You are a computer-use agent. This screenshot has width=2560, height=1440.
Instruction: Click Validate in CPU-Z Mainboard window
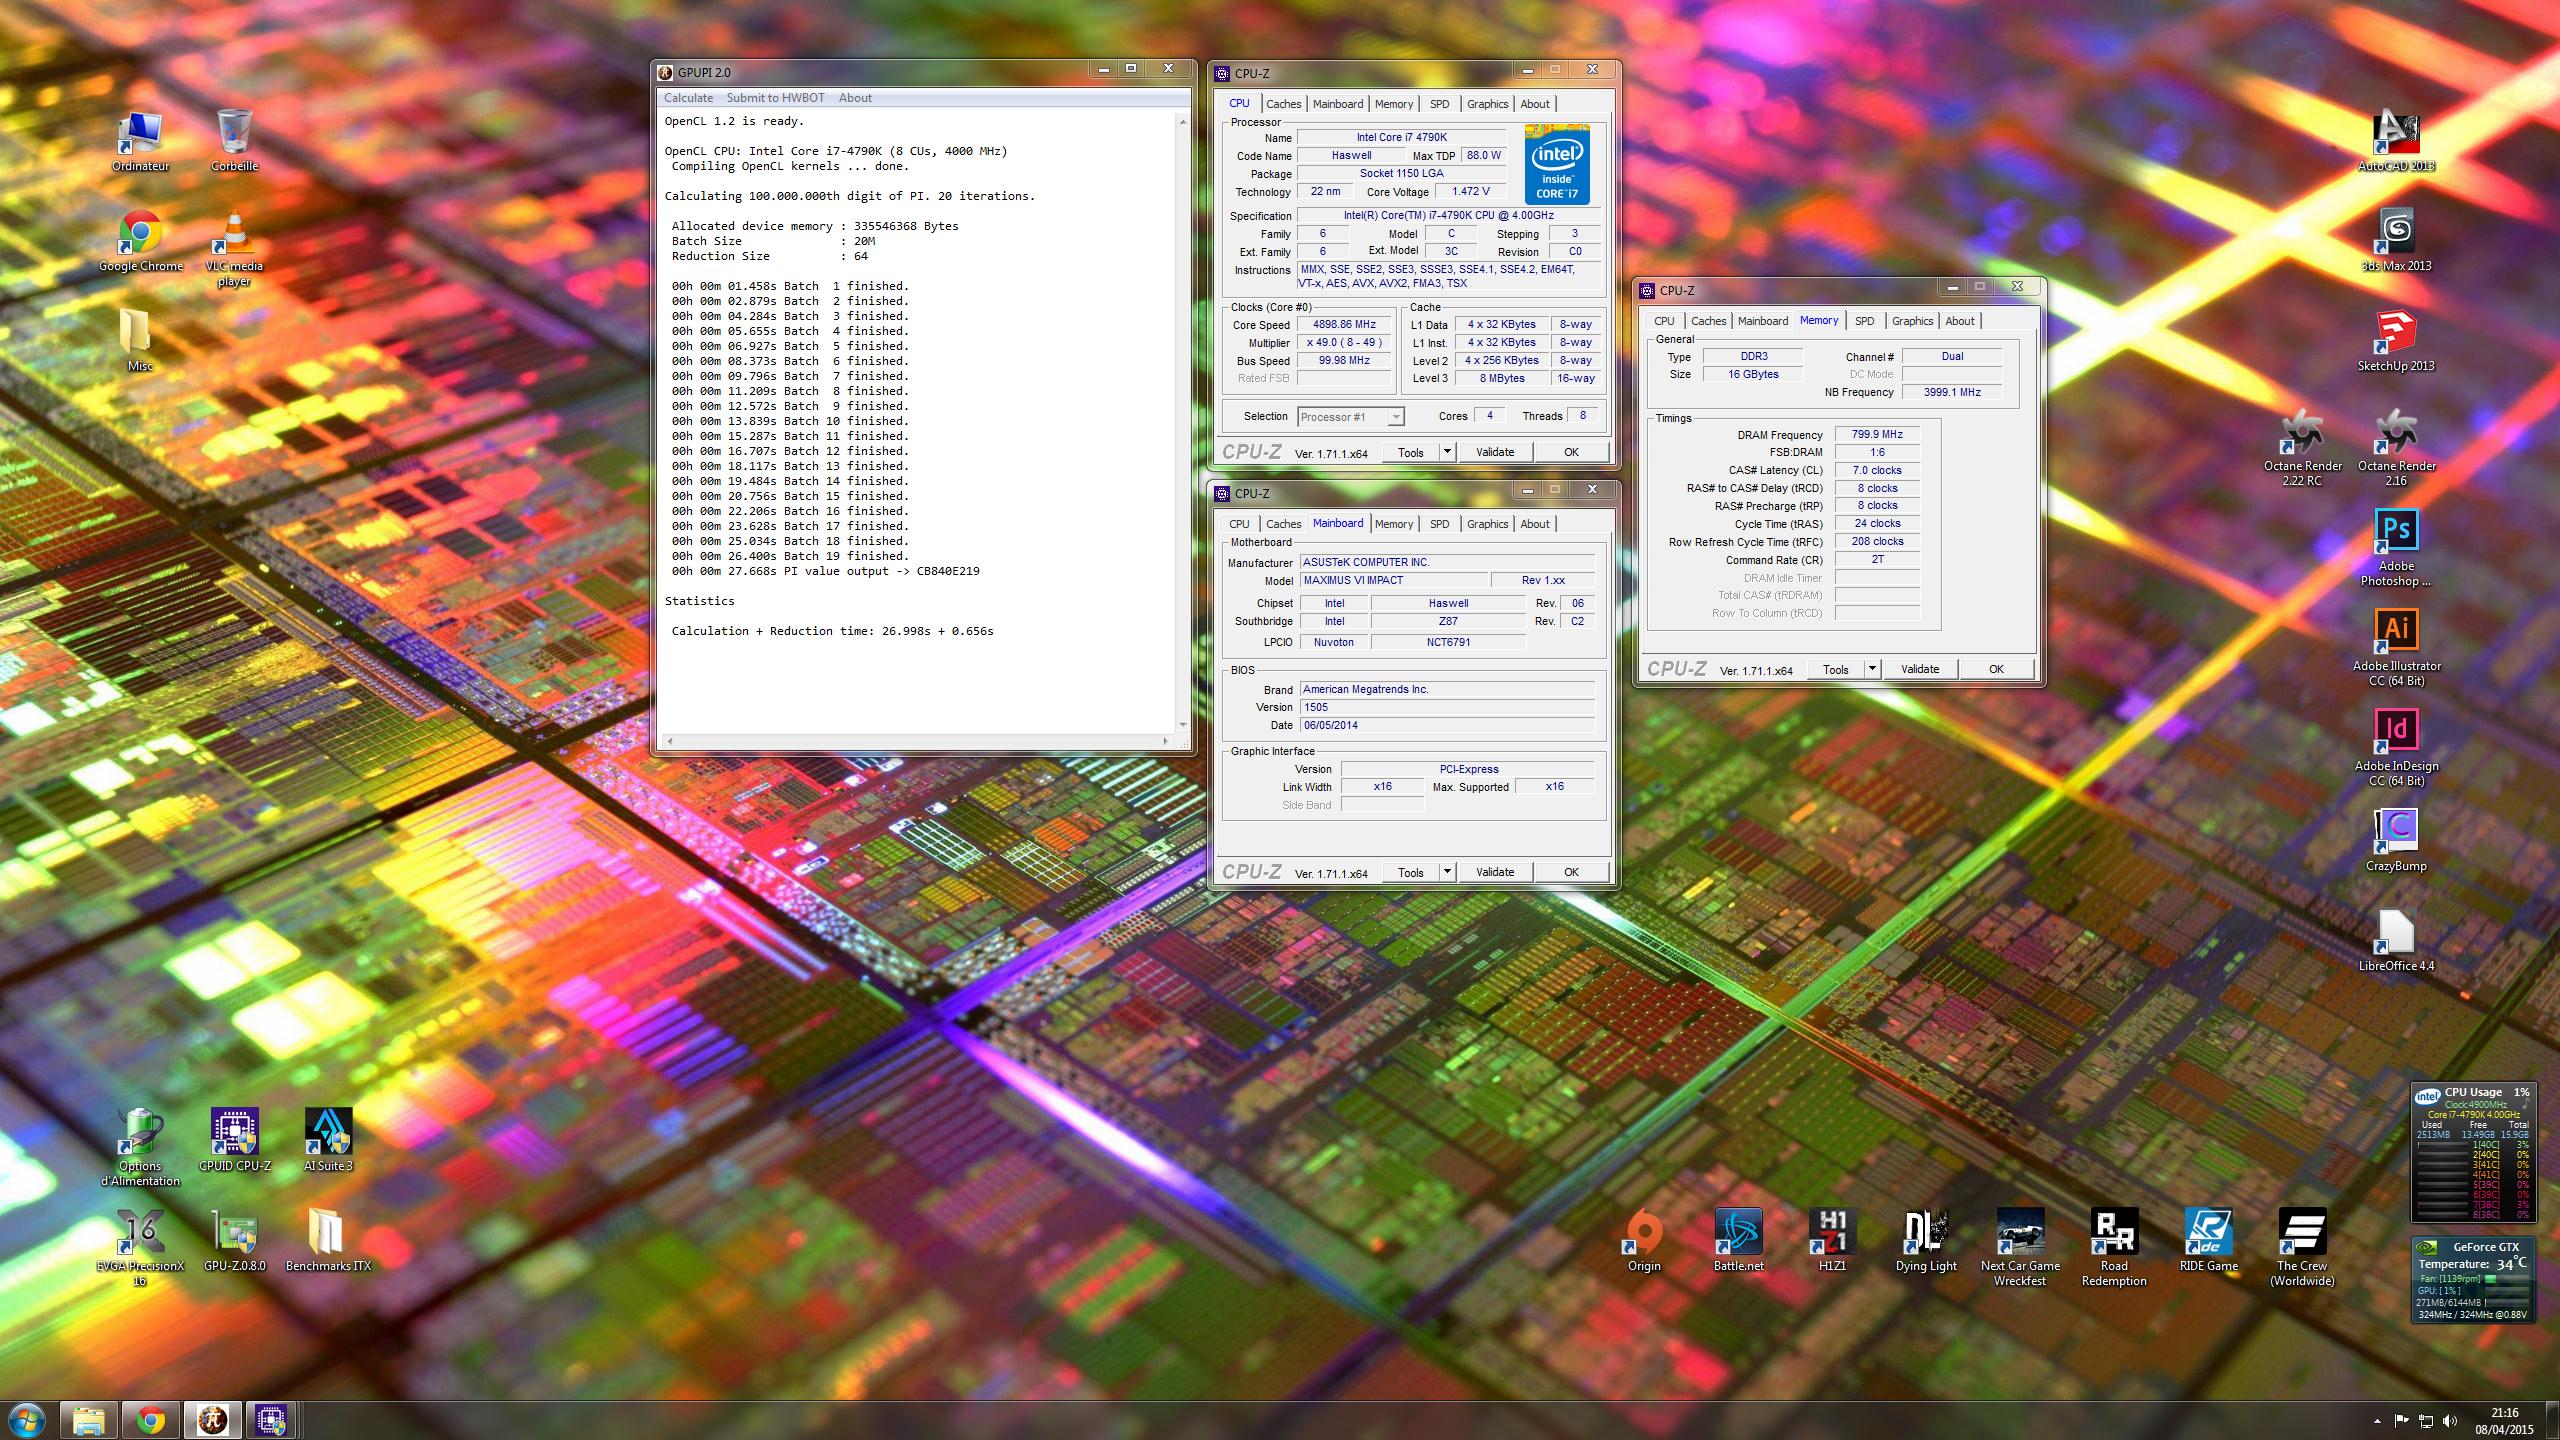1495,872
